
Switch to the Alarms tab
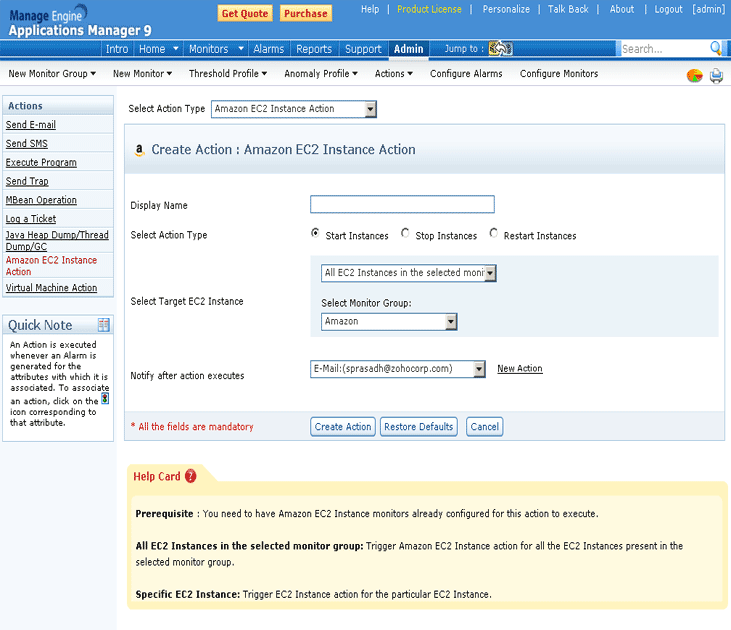click(x=269, y=49)
